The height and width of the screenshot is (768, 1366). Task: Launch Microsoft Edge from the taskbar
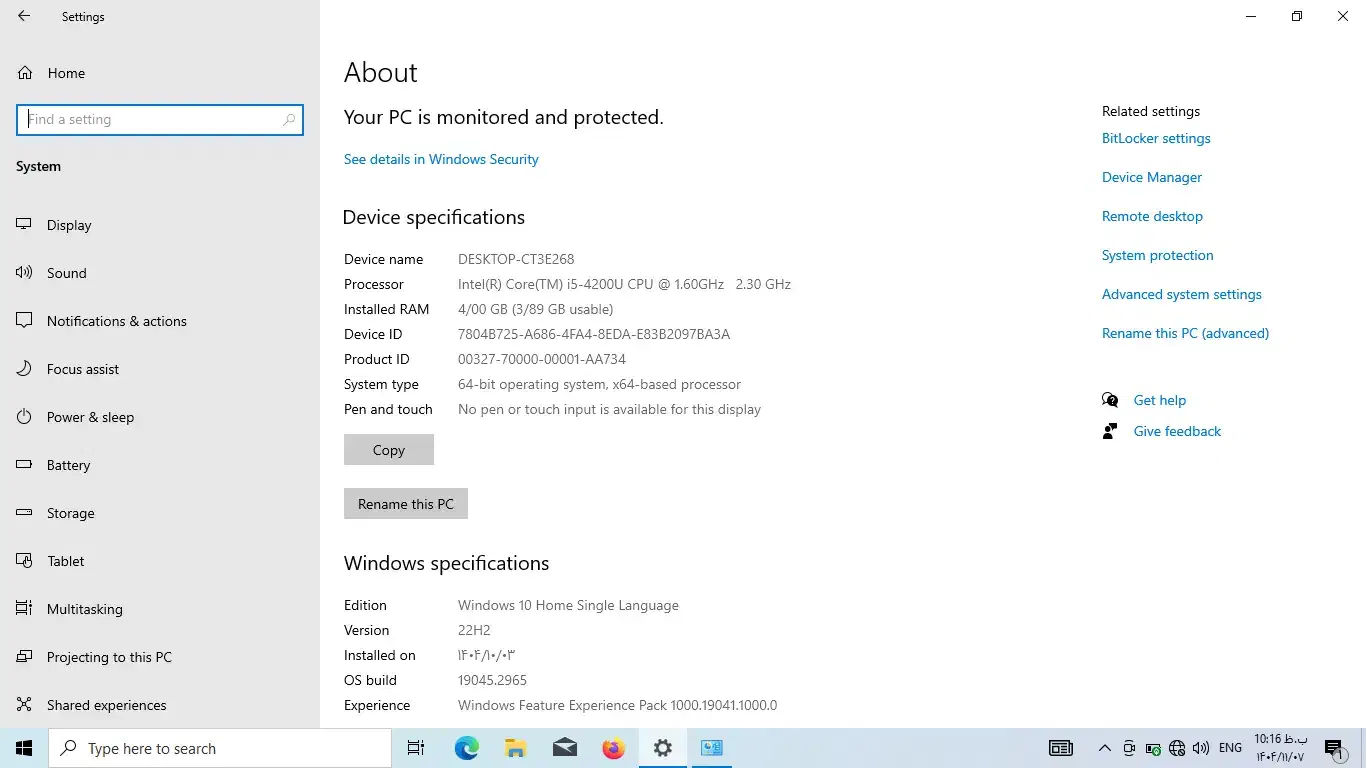(466, 748)
